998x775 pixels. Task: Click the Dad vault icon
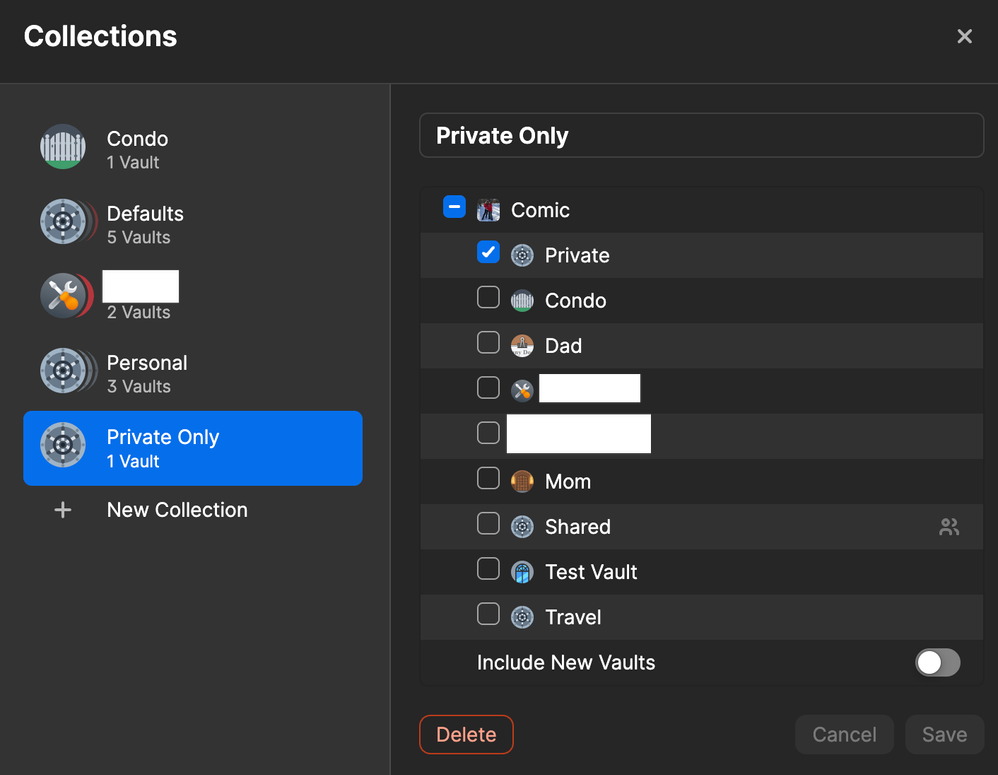tap(522, 346)
